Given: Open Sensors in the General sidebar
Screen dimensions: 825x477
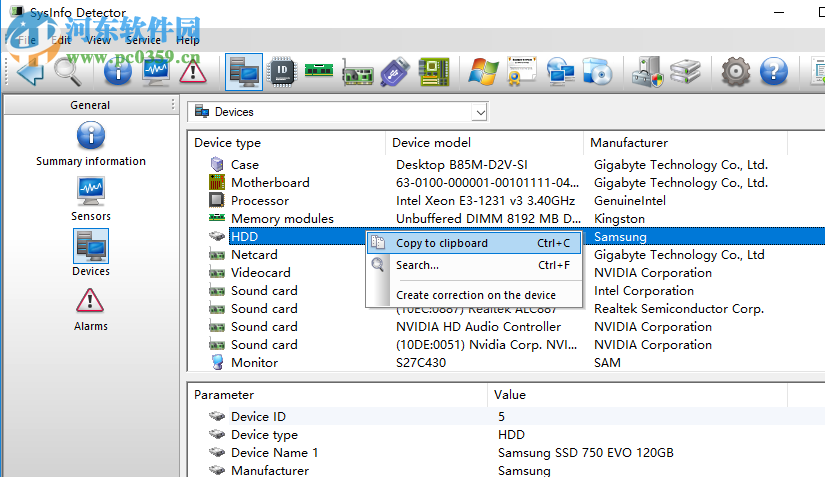Looking at the screenshot, I should 90,199.
